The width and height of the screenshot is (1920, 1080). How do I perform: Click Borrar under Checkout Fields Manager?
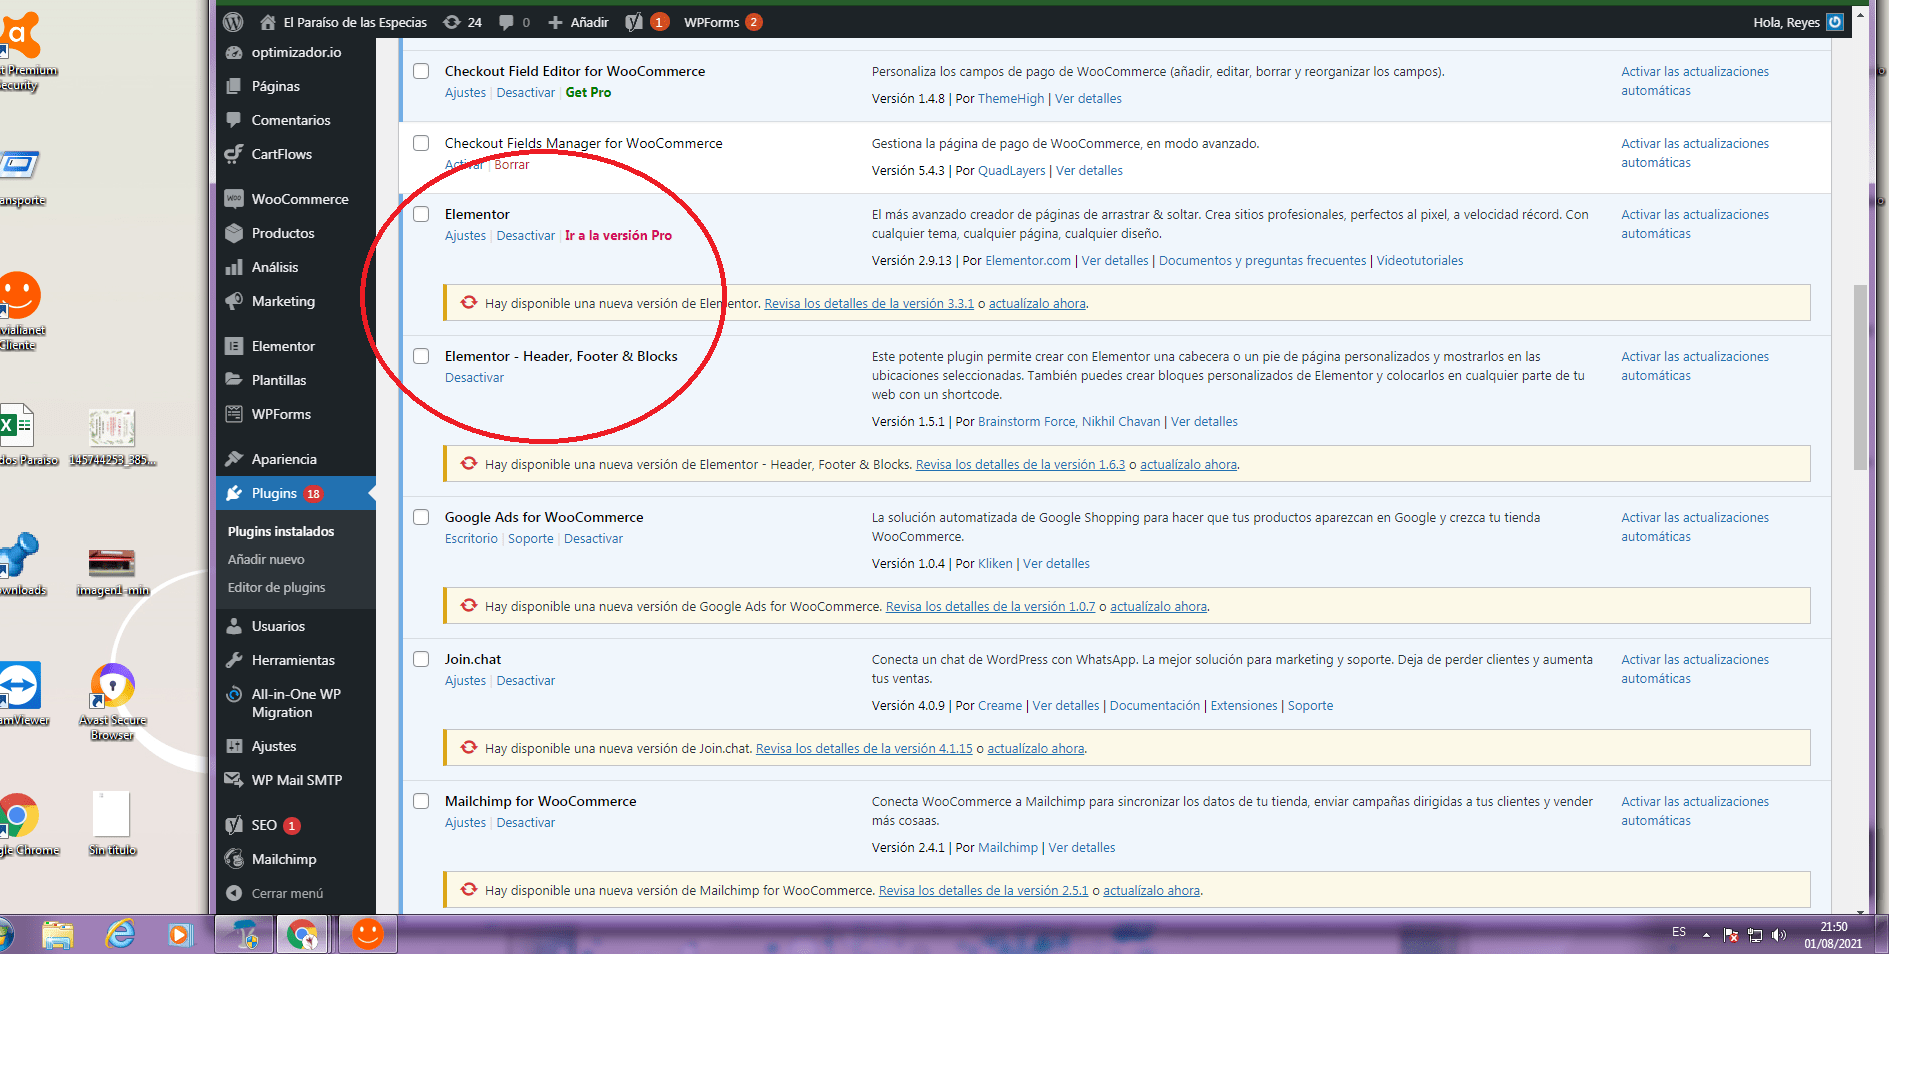(512, 164)
